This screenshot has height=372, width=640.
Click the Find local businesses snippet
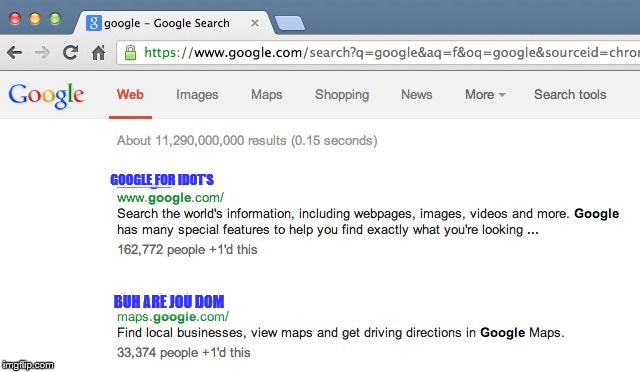pyautogui.click(x=340, y=333)
